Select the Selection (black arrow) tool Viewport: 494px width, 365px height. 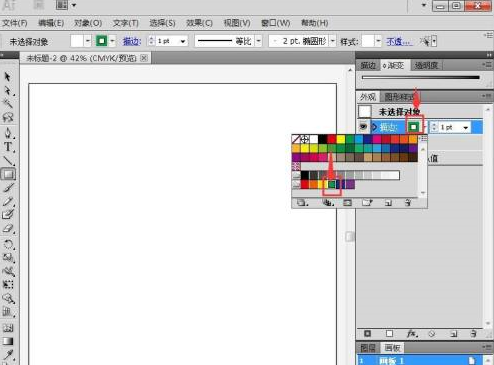8,77
